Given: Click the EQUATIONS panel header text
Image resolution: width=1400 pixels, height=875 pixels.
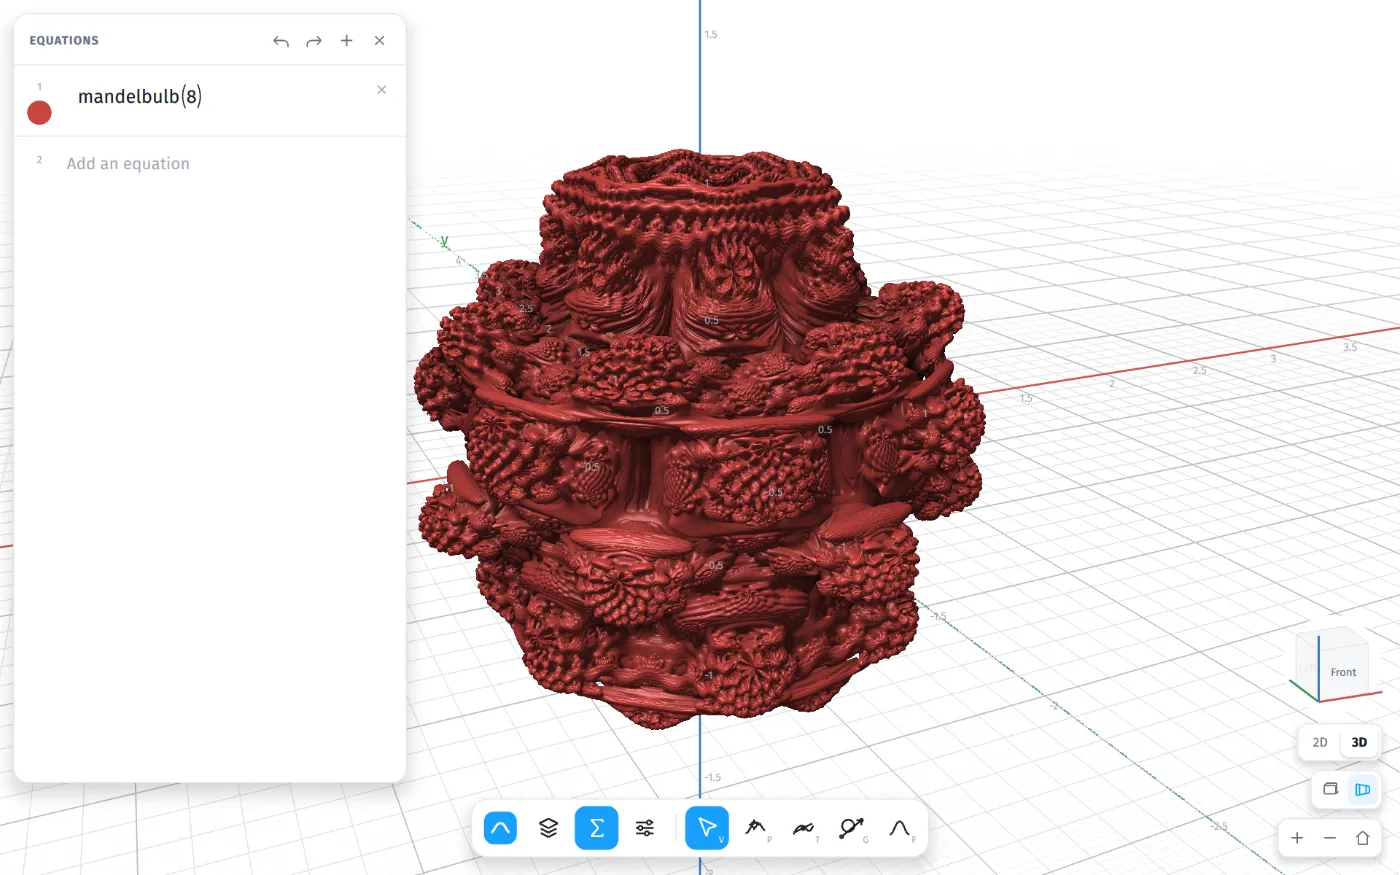Looking at the screenshot, I should [64, 41].
